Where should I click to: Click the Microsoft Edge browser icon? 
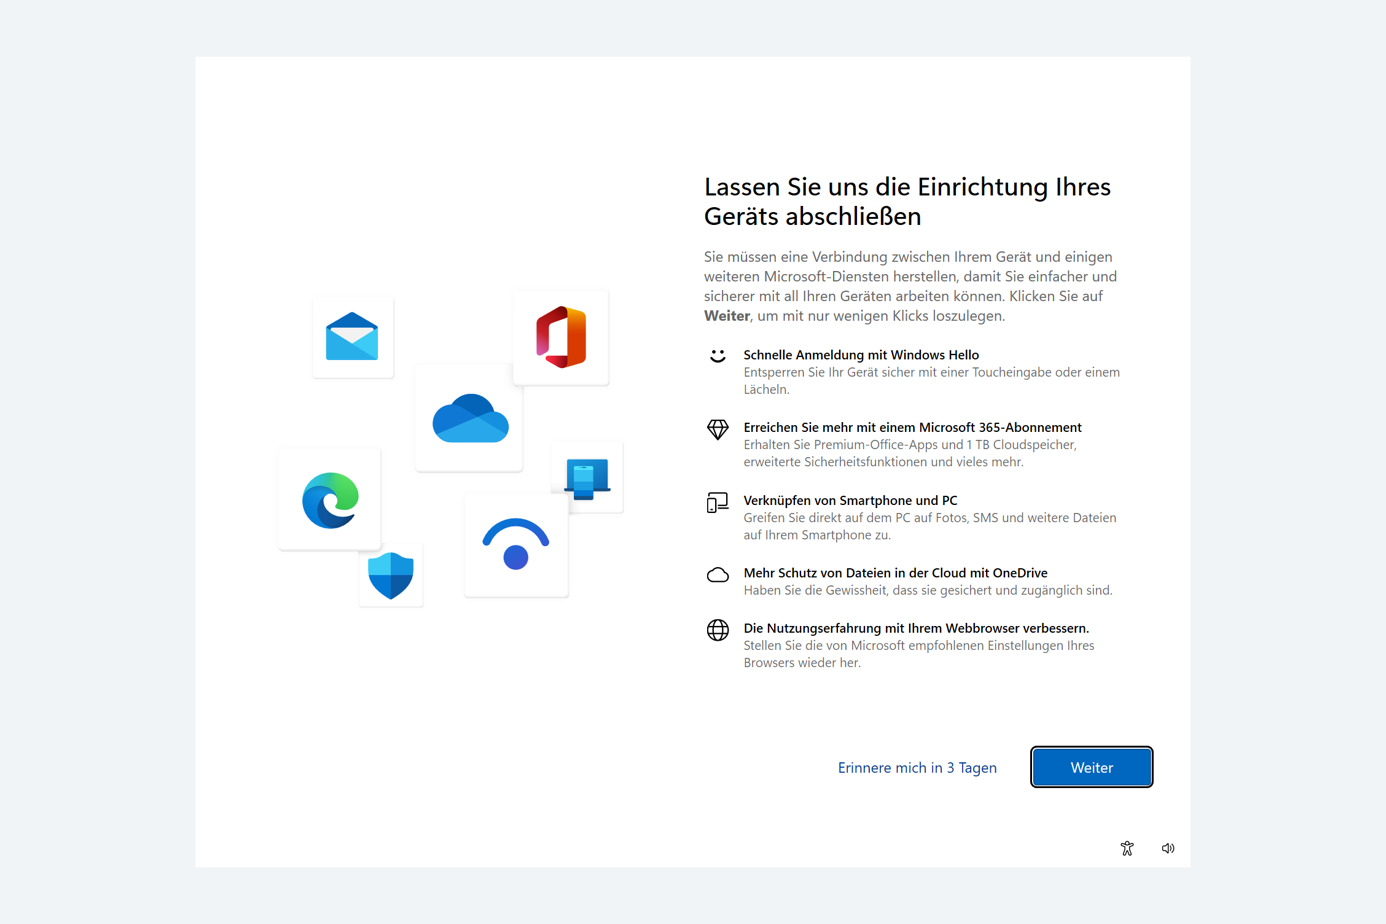tap(330, 499)
